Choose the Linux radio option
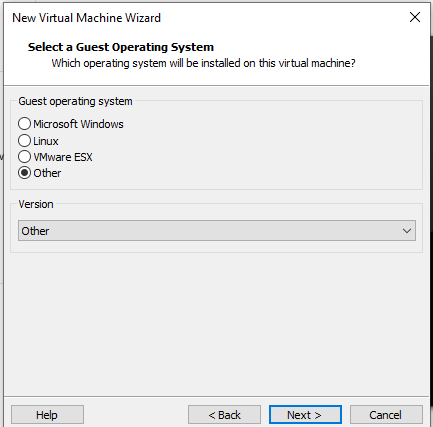Viewport: 433px width, 427px height. click(x=24, y=140)
